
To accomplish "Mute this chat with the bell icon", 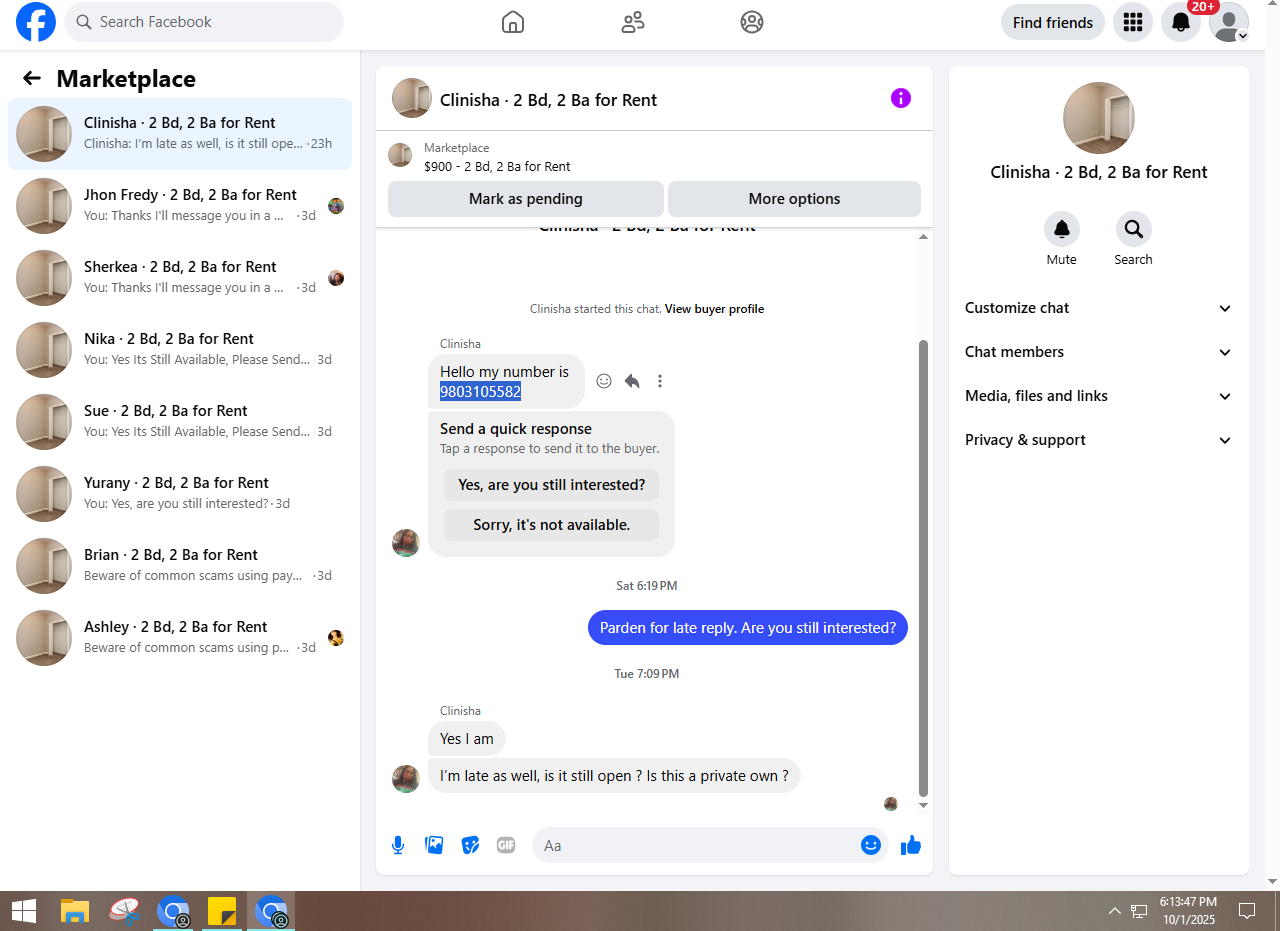I will tap(1062, 229).
